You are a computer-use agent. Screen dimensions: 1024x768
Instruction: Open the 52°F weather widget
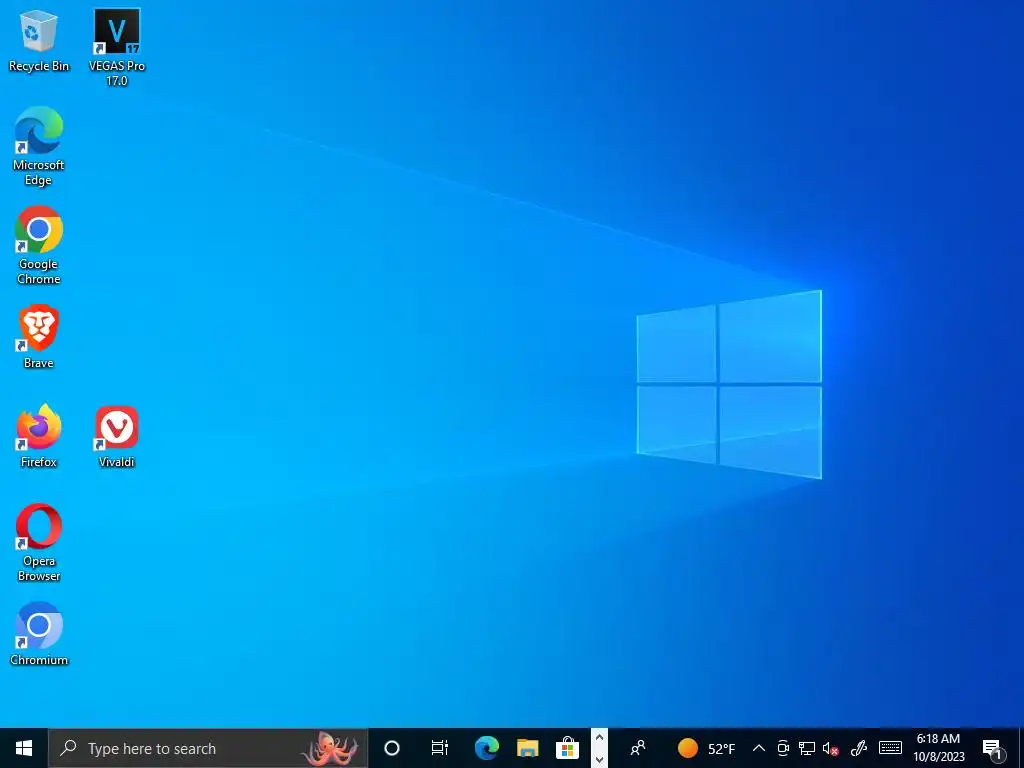706,748
